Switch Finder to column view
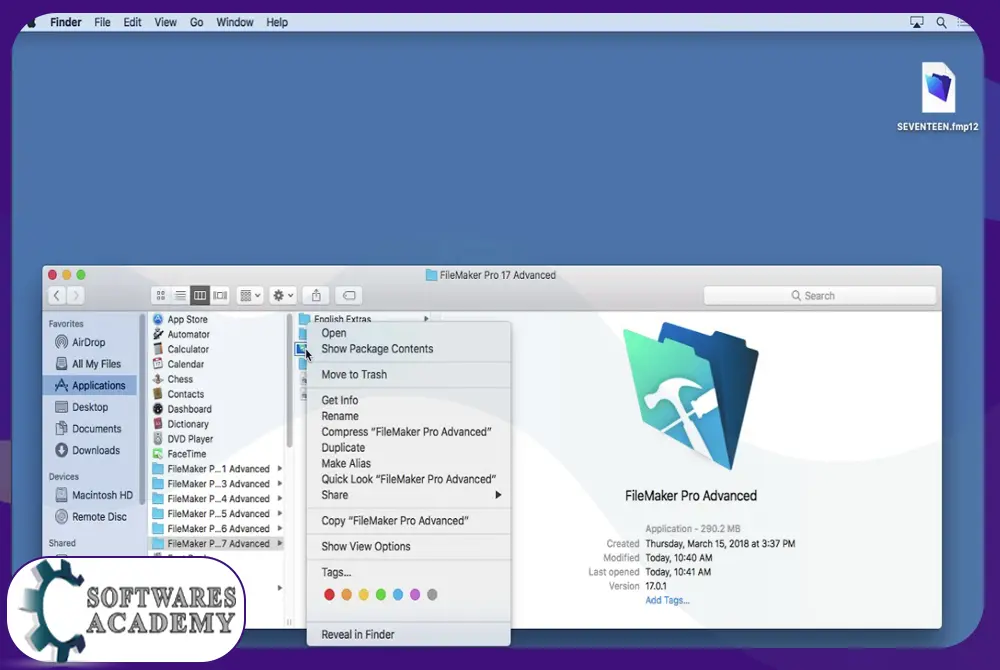The height and width of the screenshot is (670, 1000). 200,296
